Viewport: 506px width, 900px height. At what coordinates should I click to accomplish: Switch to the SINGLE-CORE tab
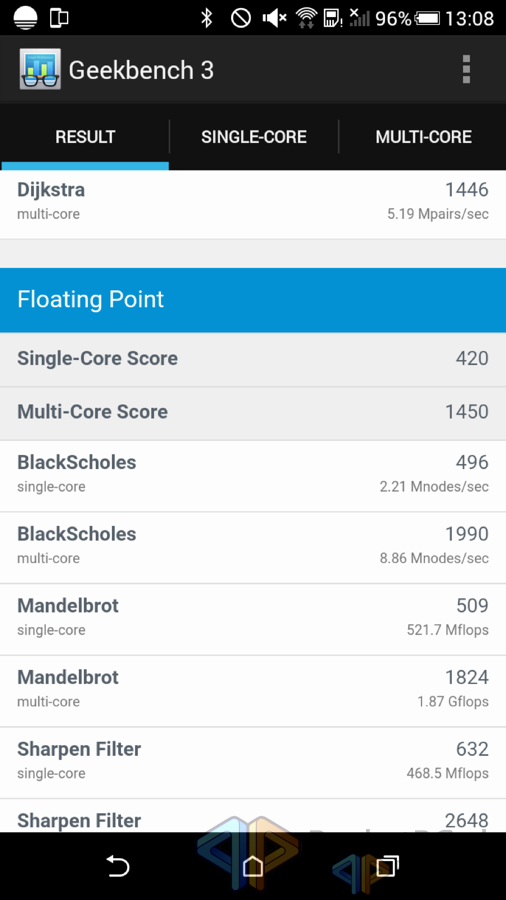[x=254, y=137]
